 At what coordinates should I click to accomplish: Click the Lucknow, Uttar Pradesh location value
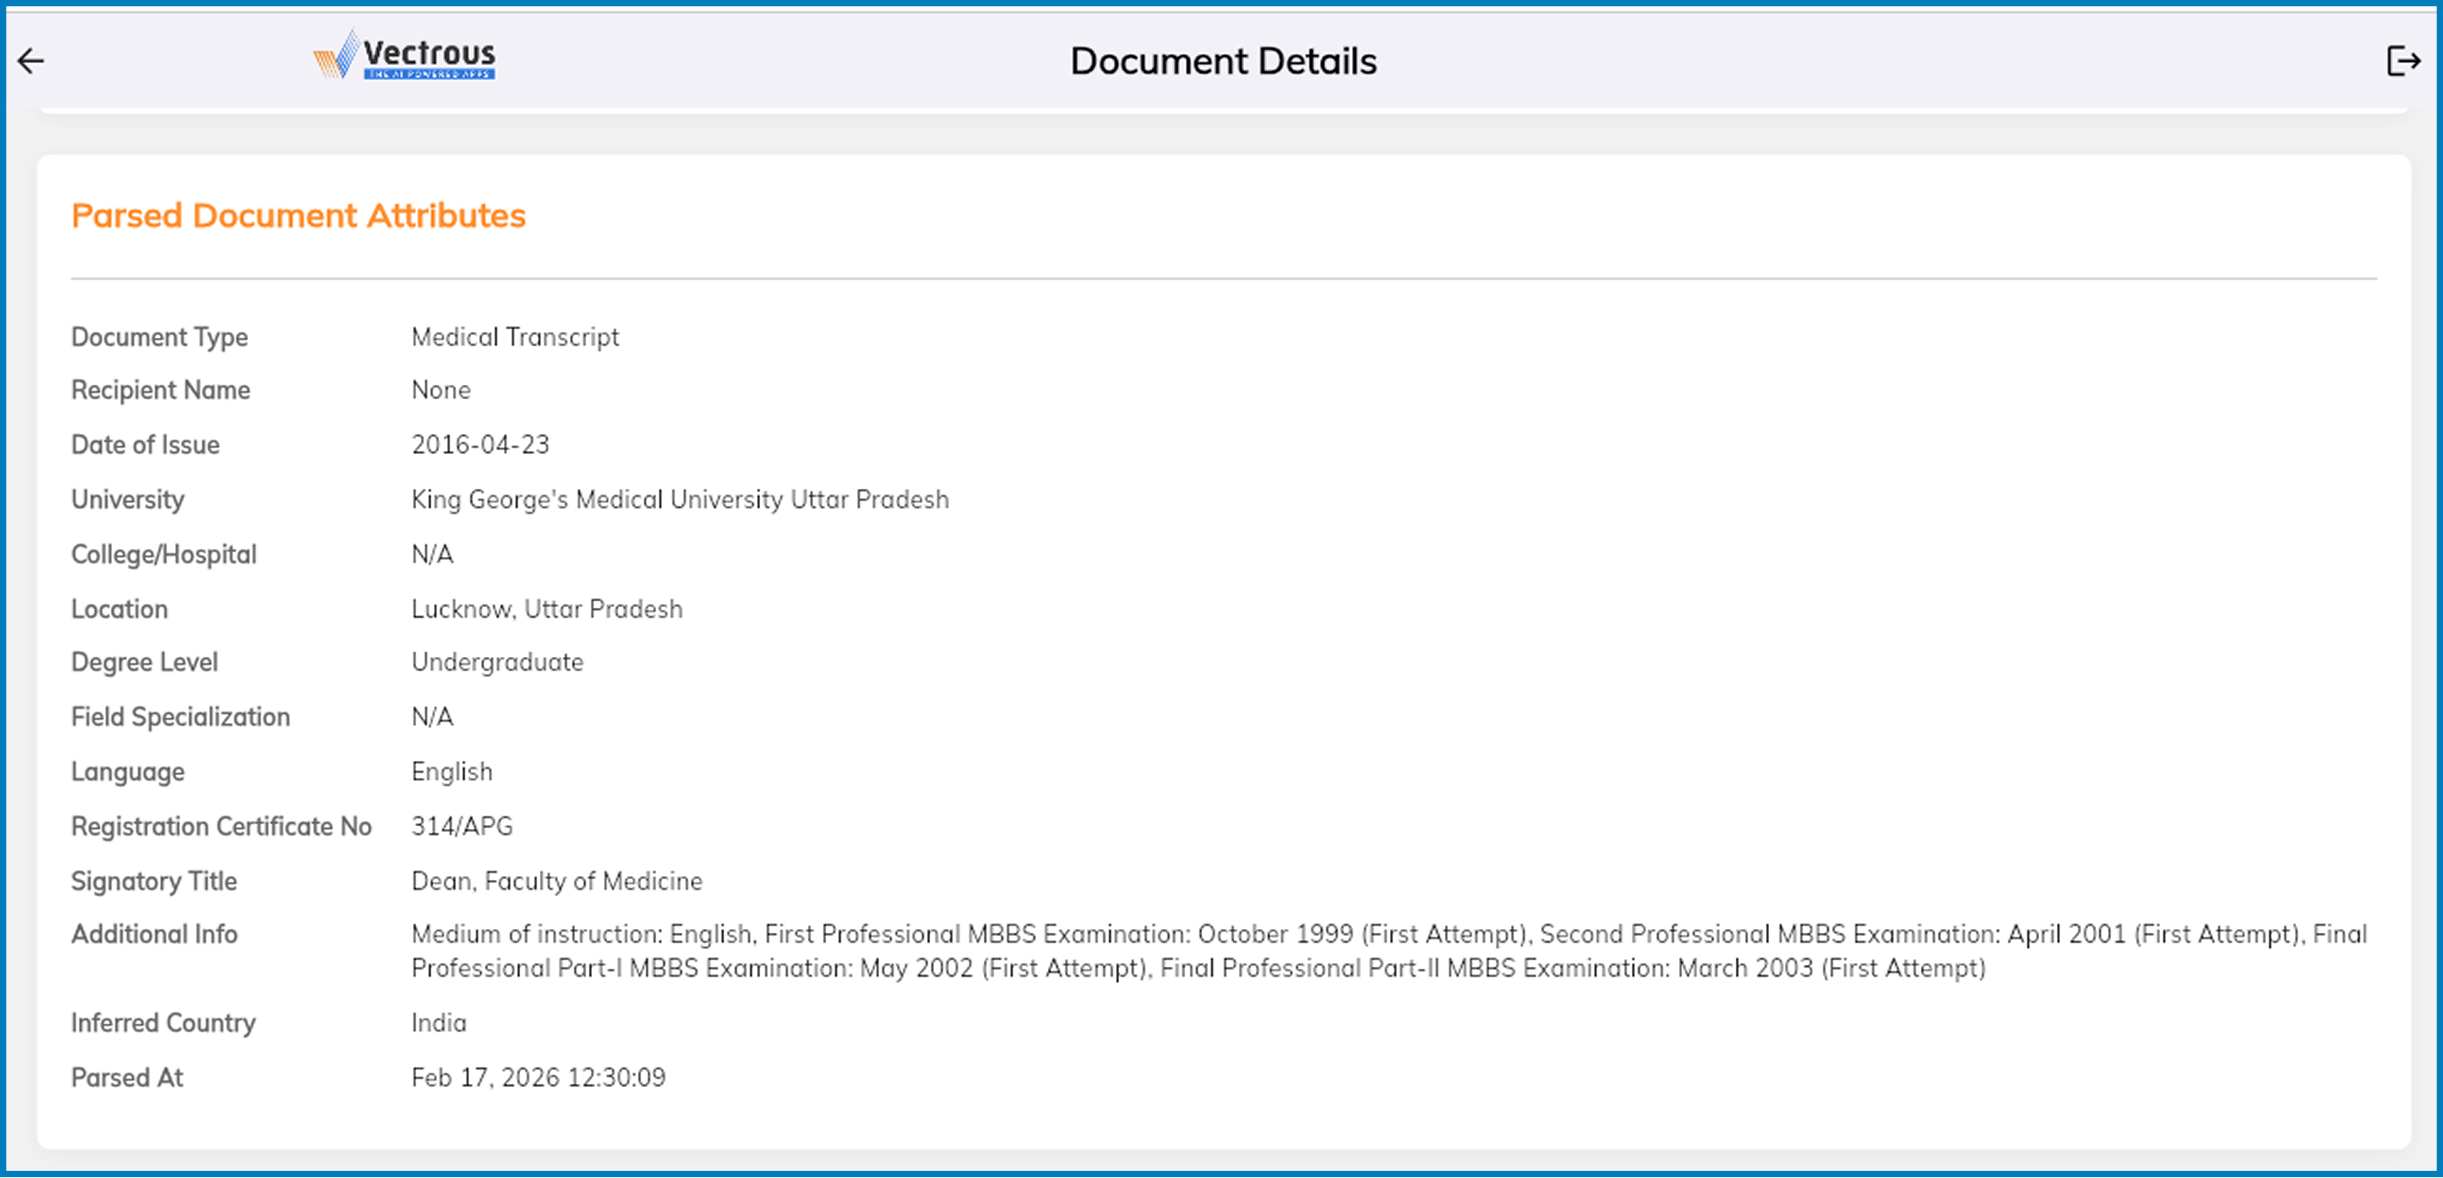(x=546, y=609)
